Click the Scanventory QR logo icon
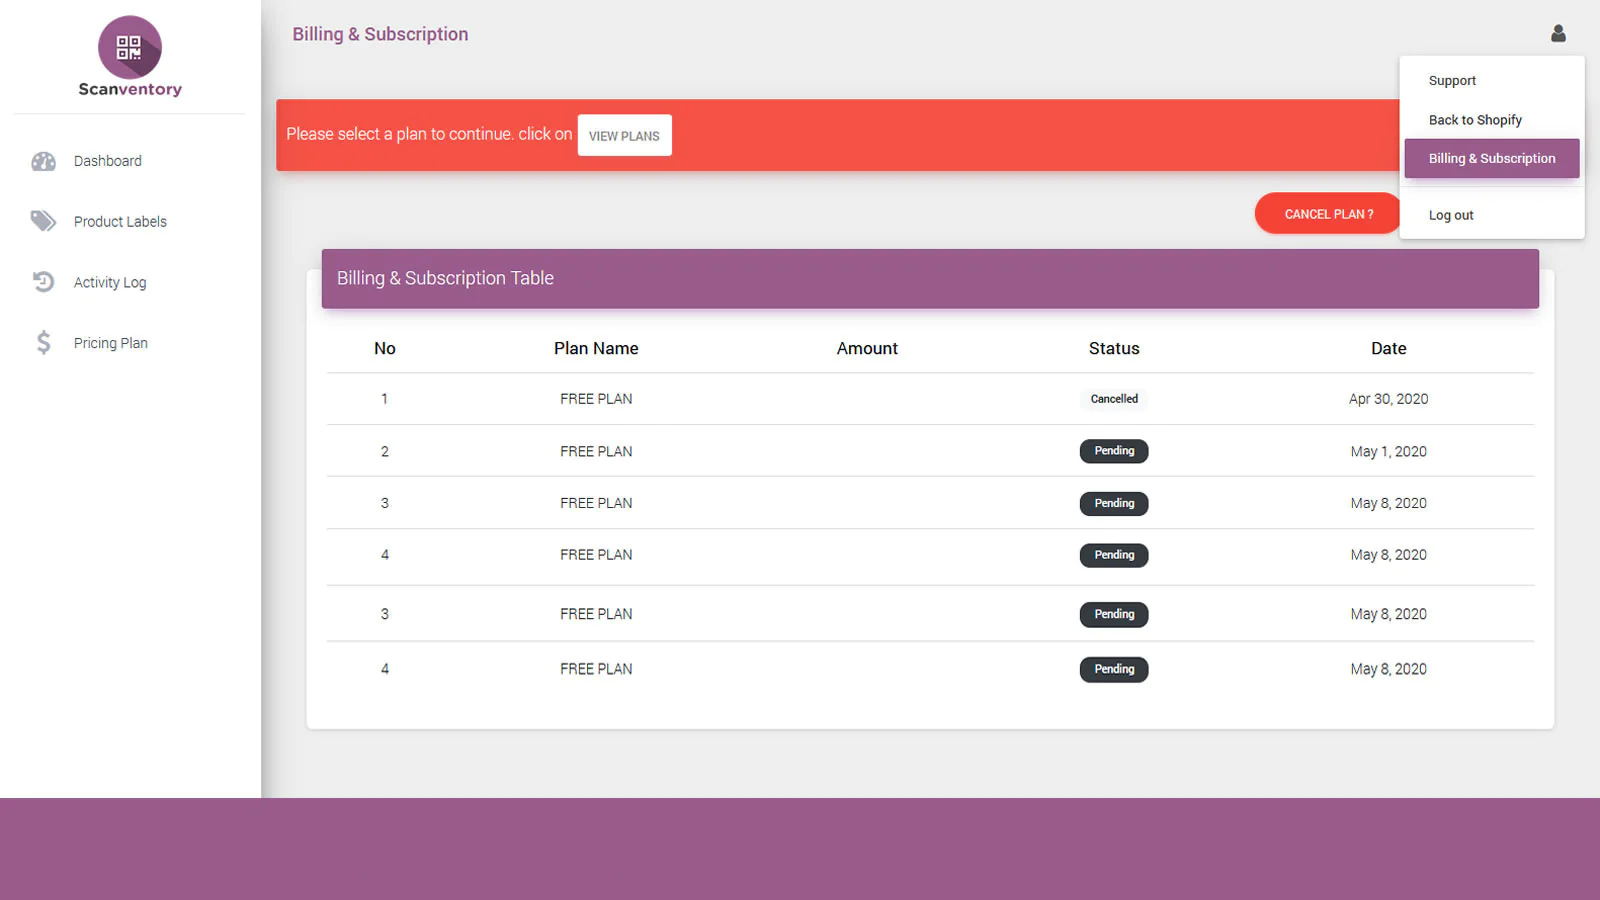The width and height of the screenshot is (1600, 900). (130, 47)
